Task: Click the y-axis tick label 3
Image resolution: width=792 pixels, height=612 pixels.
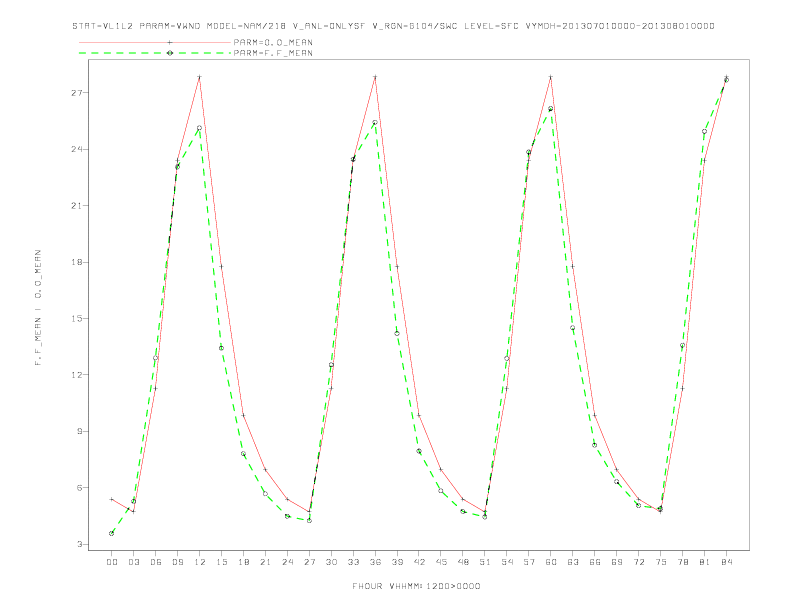Action: [x=80, y=544]
